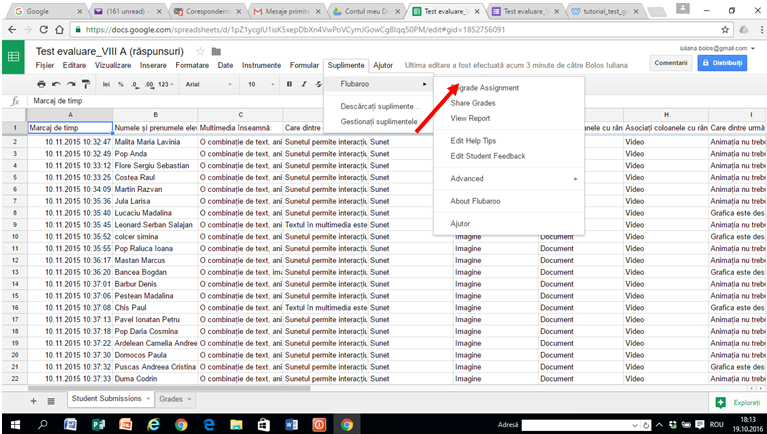Click the print icon in toolbar

tap(42, 84)
